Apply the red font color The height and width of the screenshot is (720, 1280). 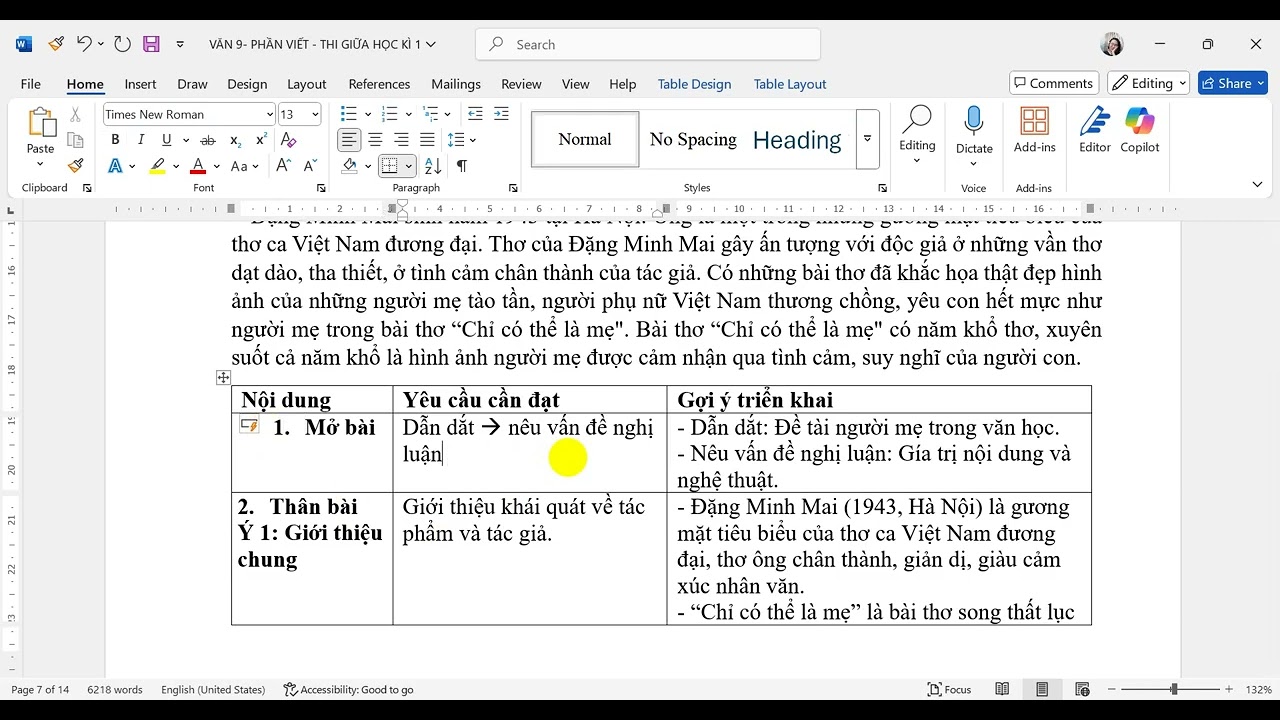click(198, 166)
